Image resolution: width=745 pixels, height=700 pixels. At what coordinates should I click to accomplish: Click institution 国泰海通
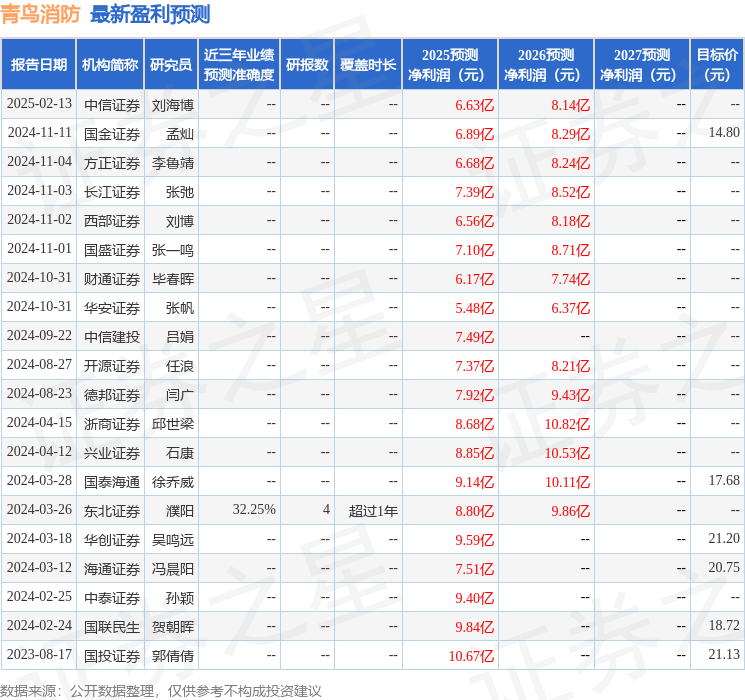(x=112, y=482)
